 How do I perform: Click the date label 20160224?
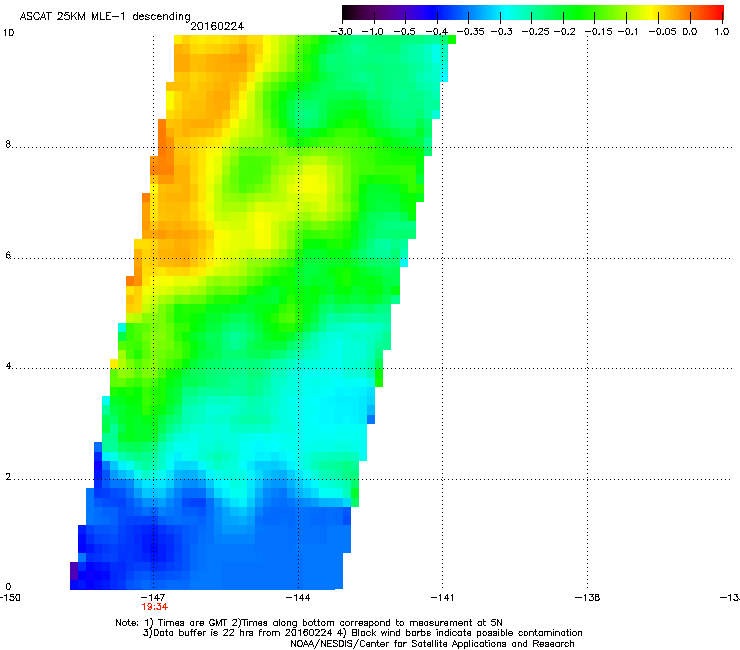click(x=217, y=26)
